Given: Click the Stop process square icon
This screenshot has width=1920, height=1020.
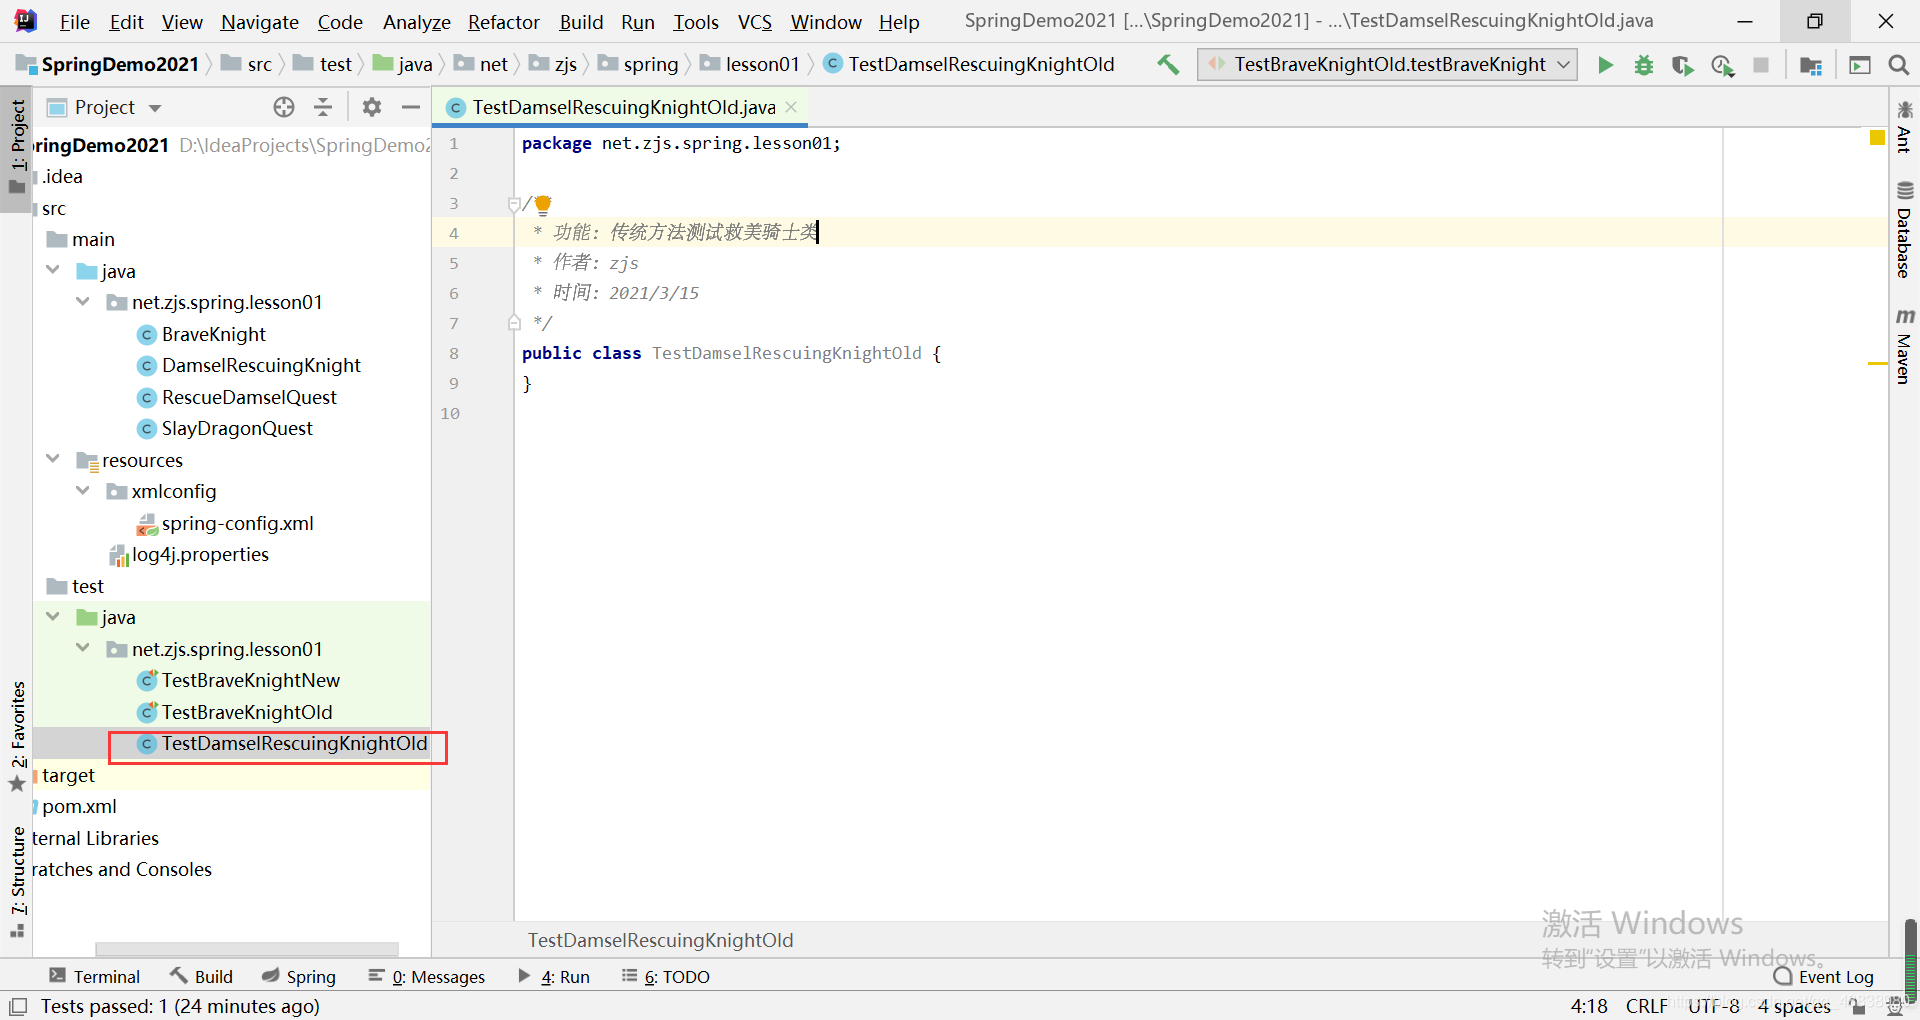Looking at the screenshot, I should (x=1761, y=65).
